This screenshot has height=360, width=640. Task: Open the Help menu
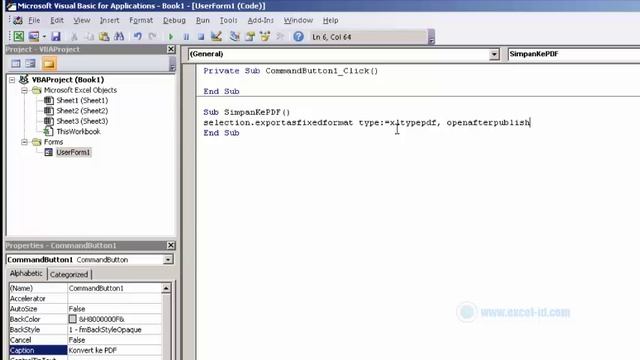(330, 20)
